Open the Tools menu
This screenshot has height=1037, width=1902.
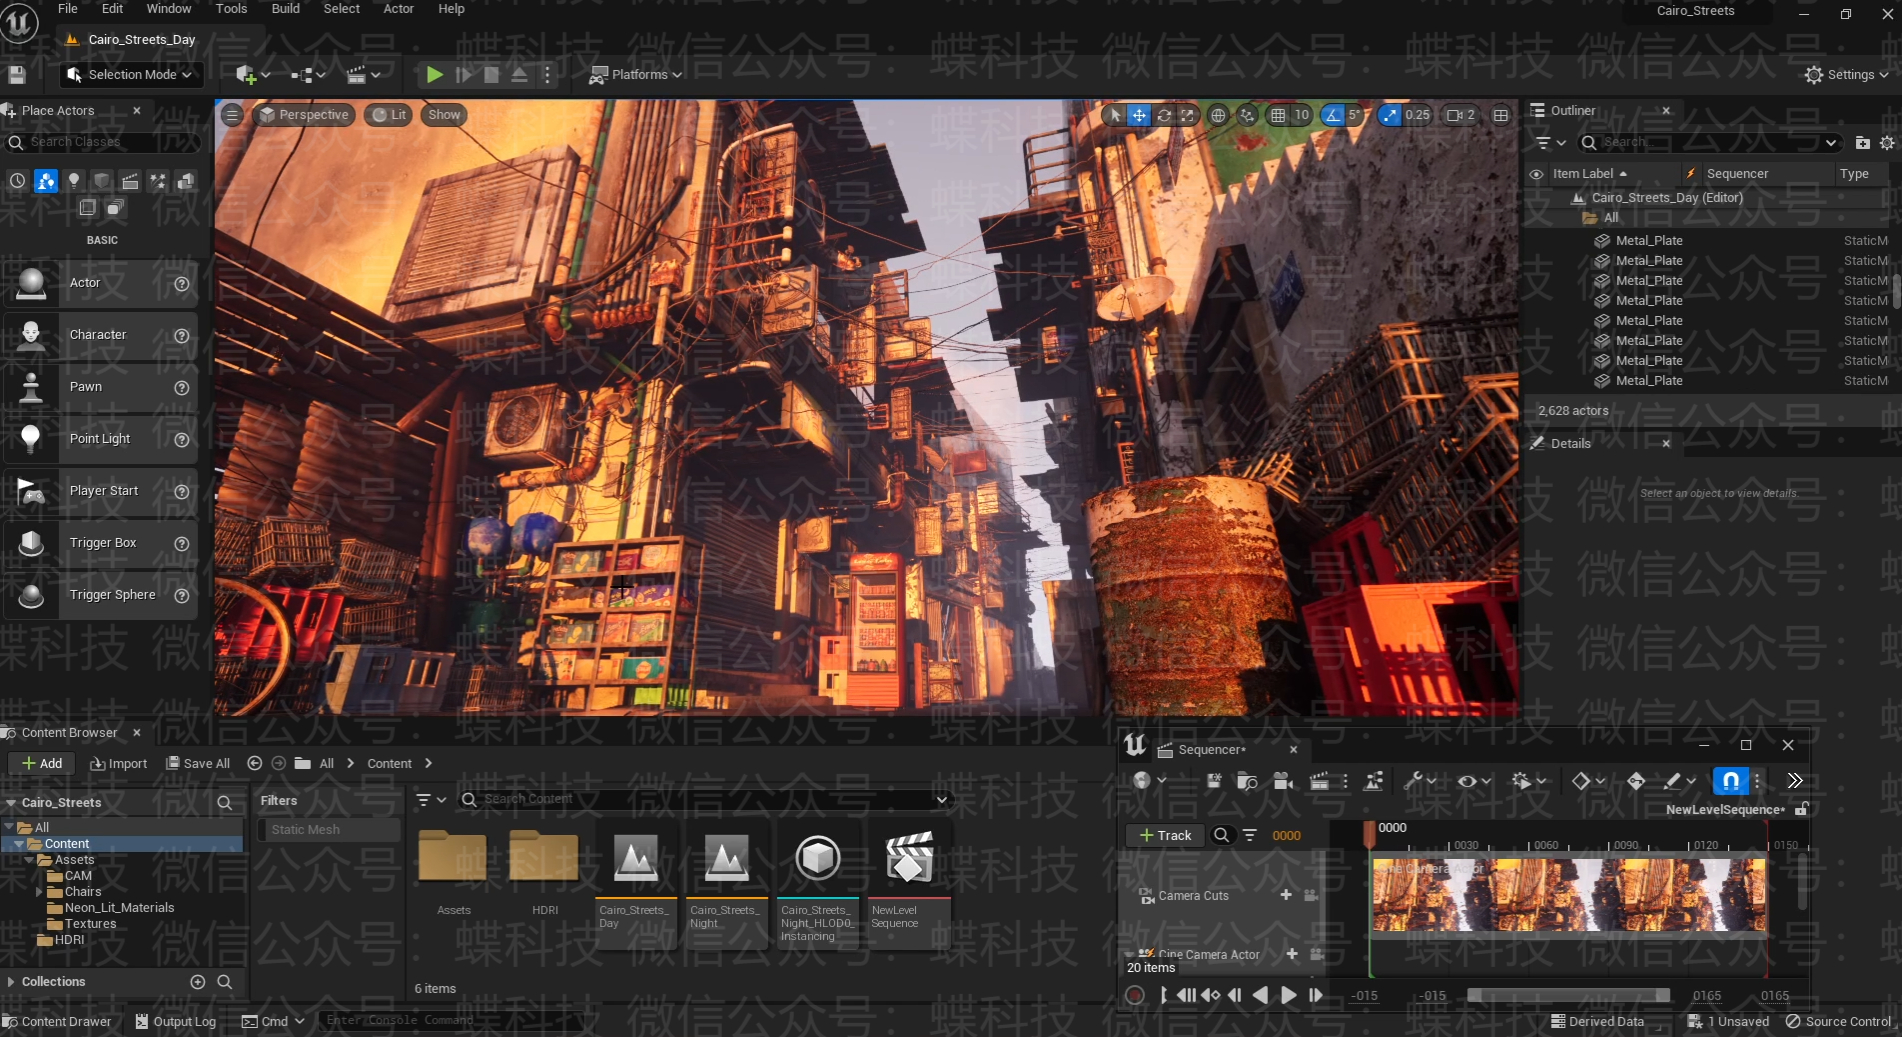pyautogui.click(x=231, y=9)
